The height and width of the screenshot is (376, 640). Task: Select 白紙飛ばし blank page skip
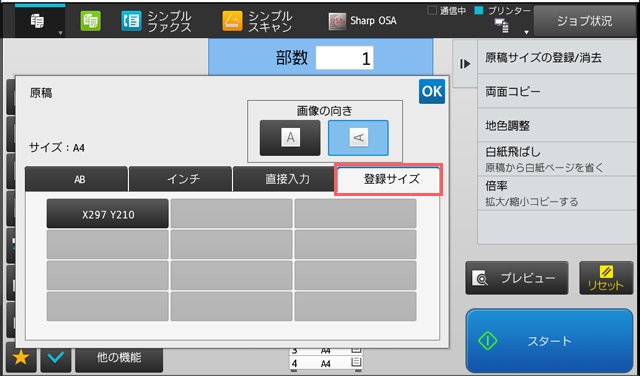tap(557, 159)
